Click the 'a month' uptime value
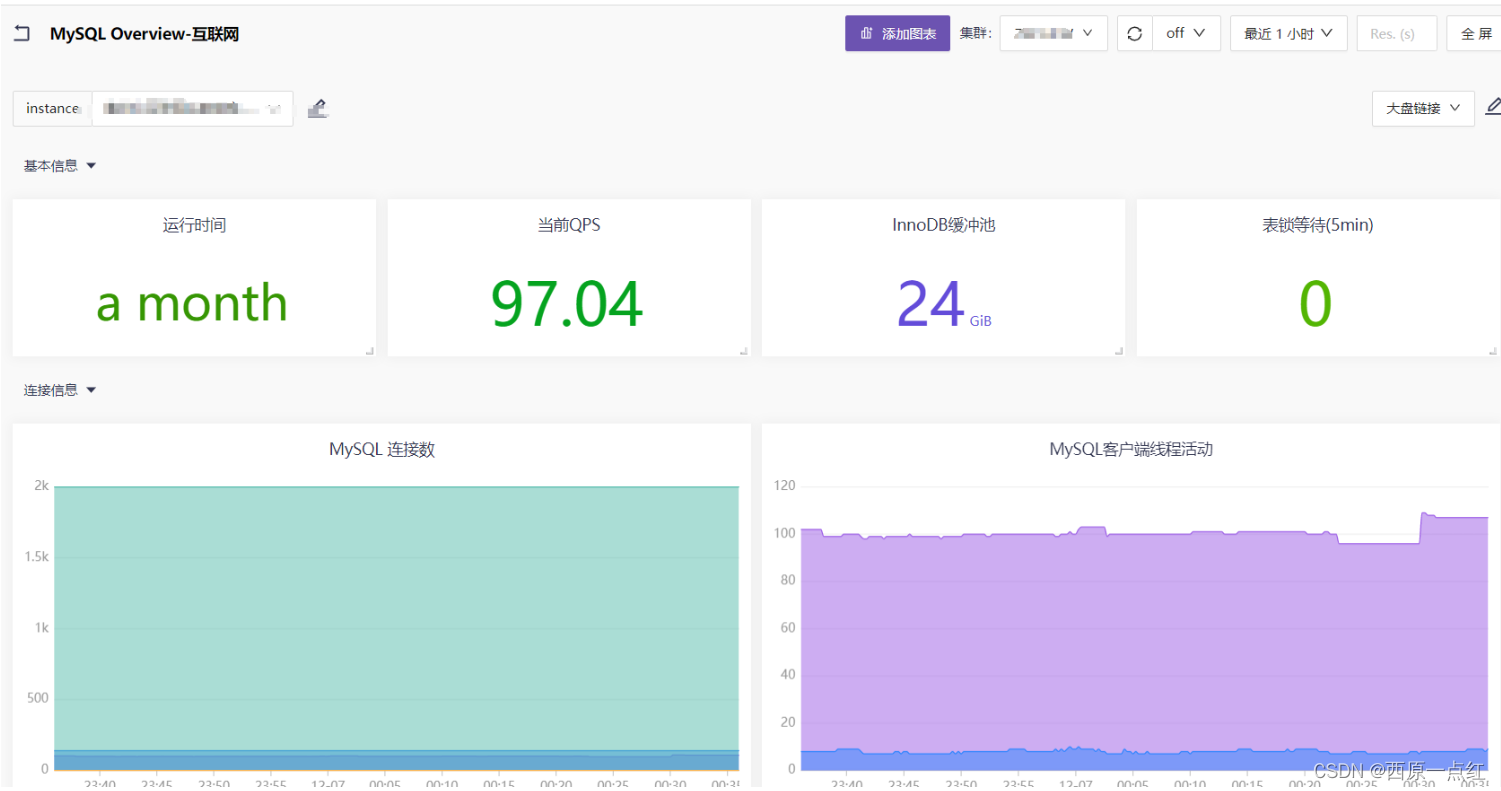The image size is (1501, 791). (192, 302)
